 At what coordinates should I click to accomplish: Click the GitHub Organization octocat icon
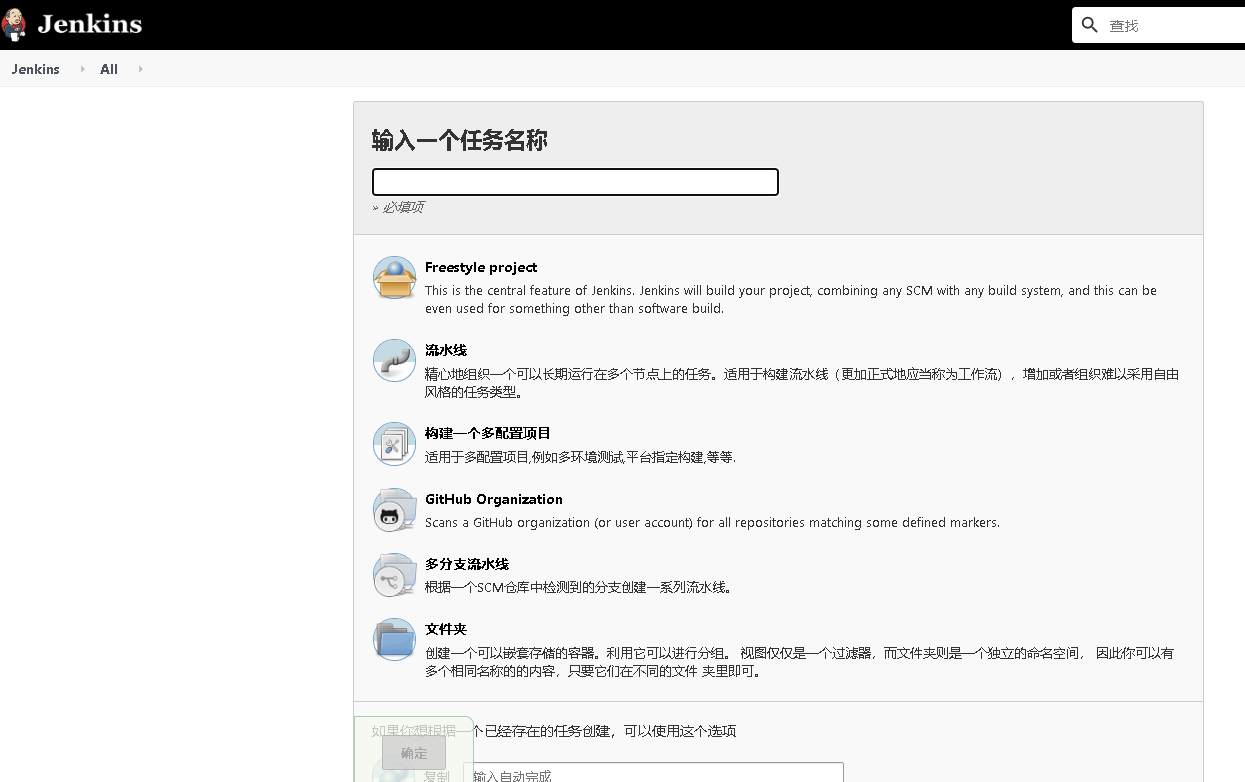click(x=394, y=509)
